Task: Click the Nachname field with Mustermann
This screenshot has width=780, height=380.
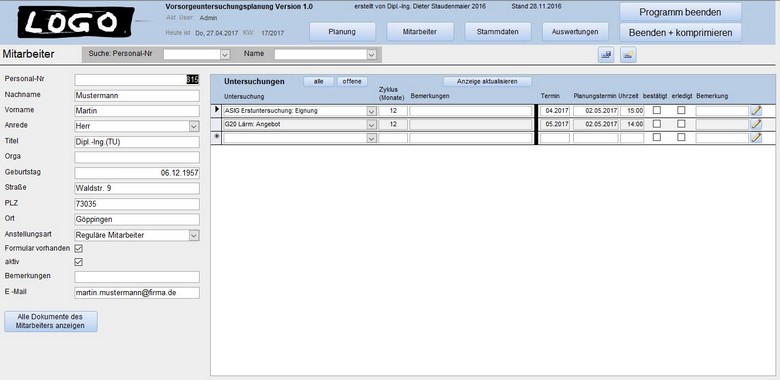Action: (137, 95)
